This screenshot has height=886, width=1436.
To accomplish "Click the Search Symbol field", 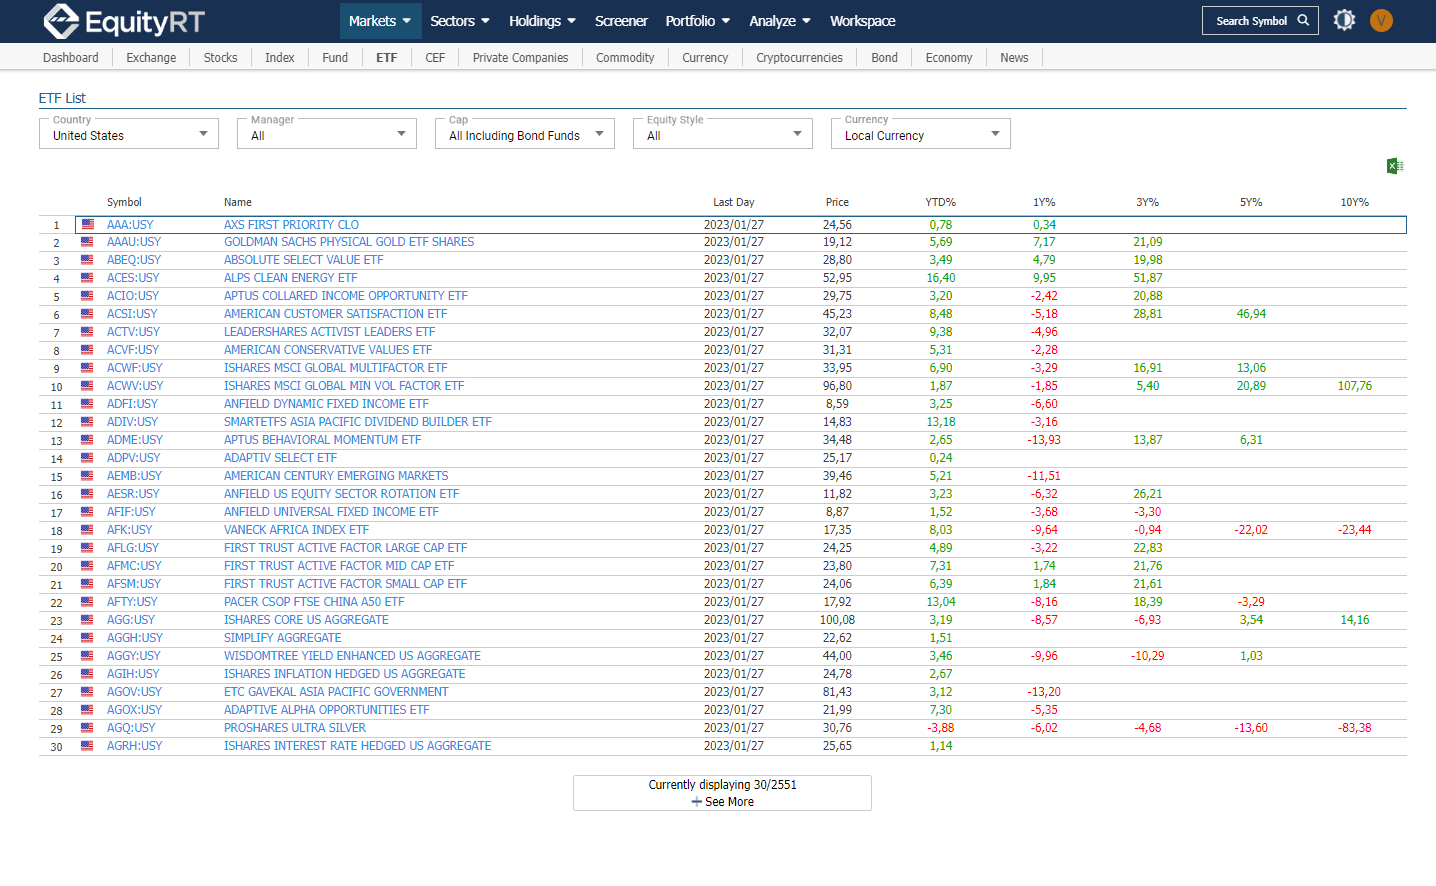I will [x=1260, y=20].
